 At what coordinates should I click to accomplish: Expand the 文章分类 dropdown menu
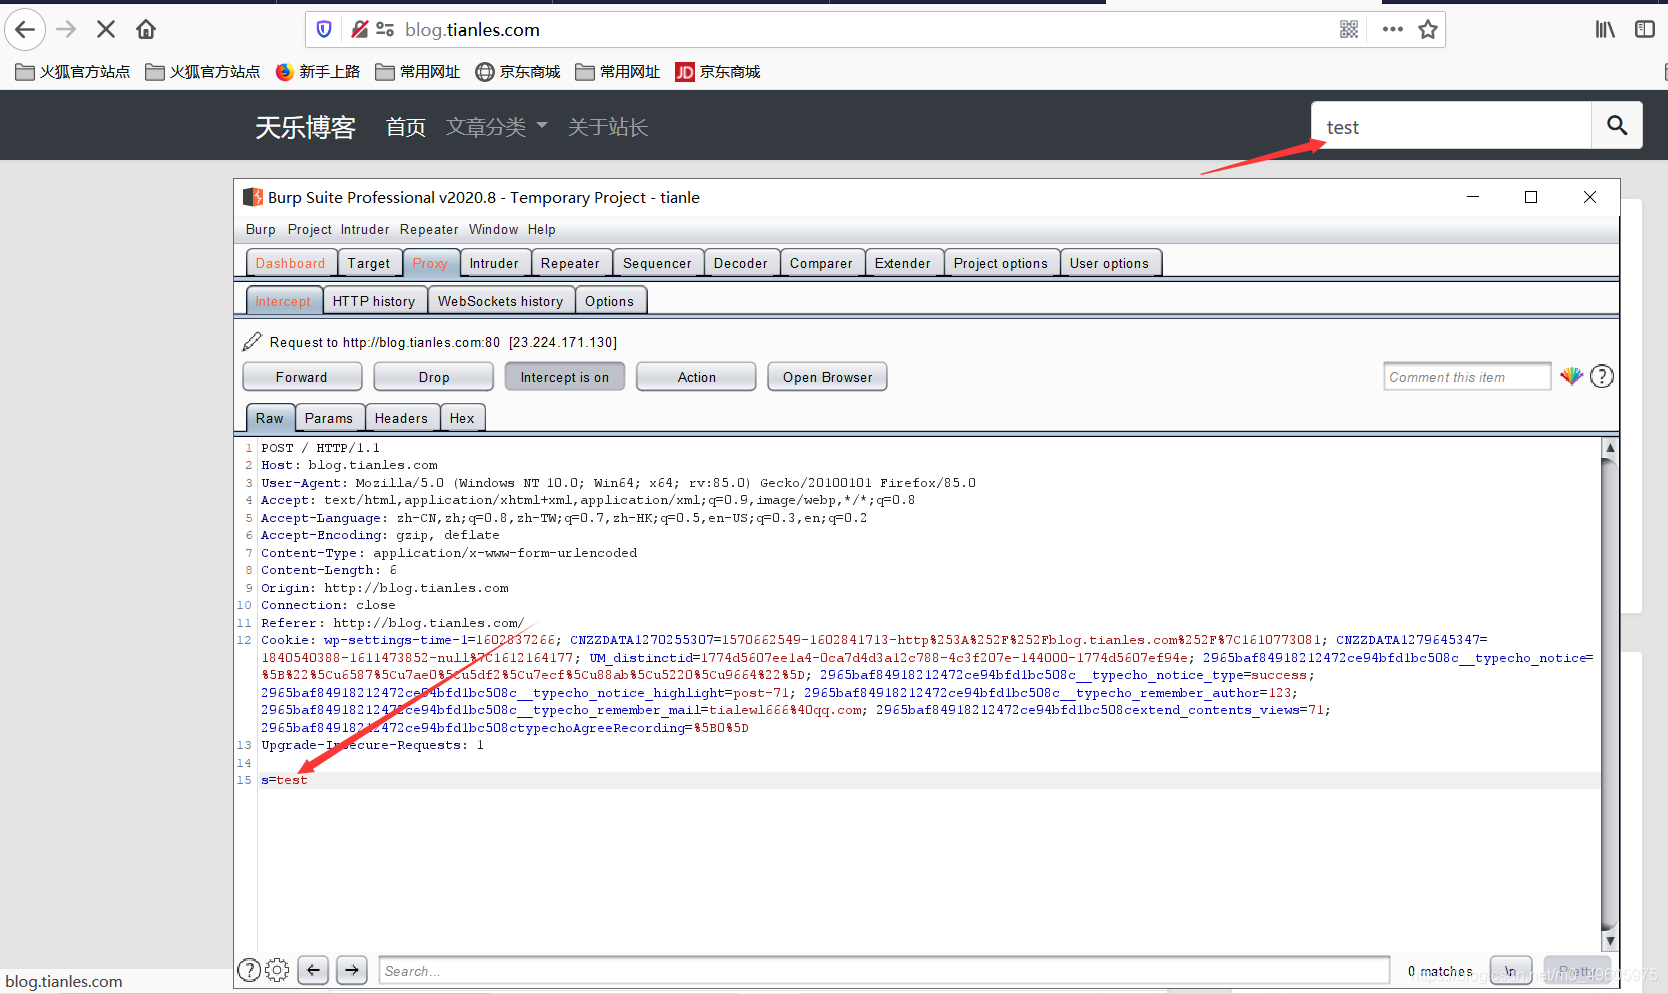[497, 127]
